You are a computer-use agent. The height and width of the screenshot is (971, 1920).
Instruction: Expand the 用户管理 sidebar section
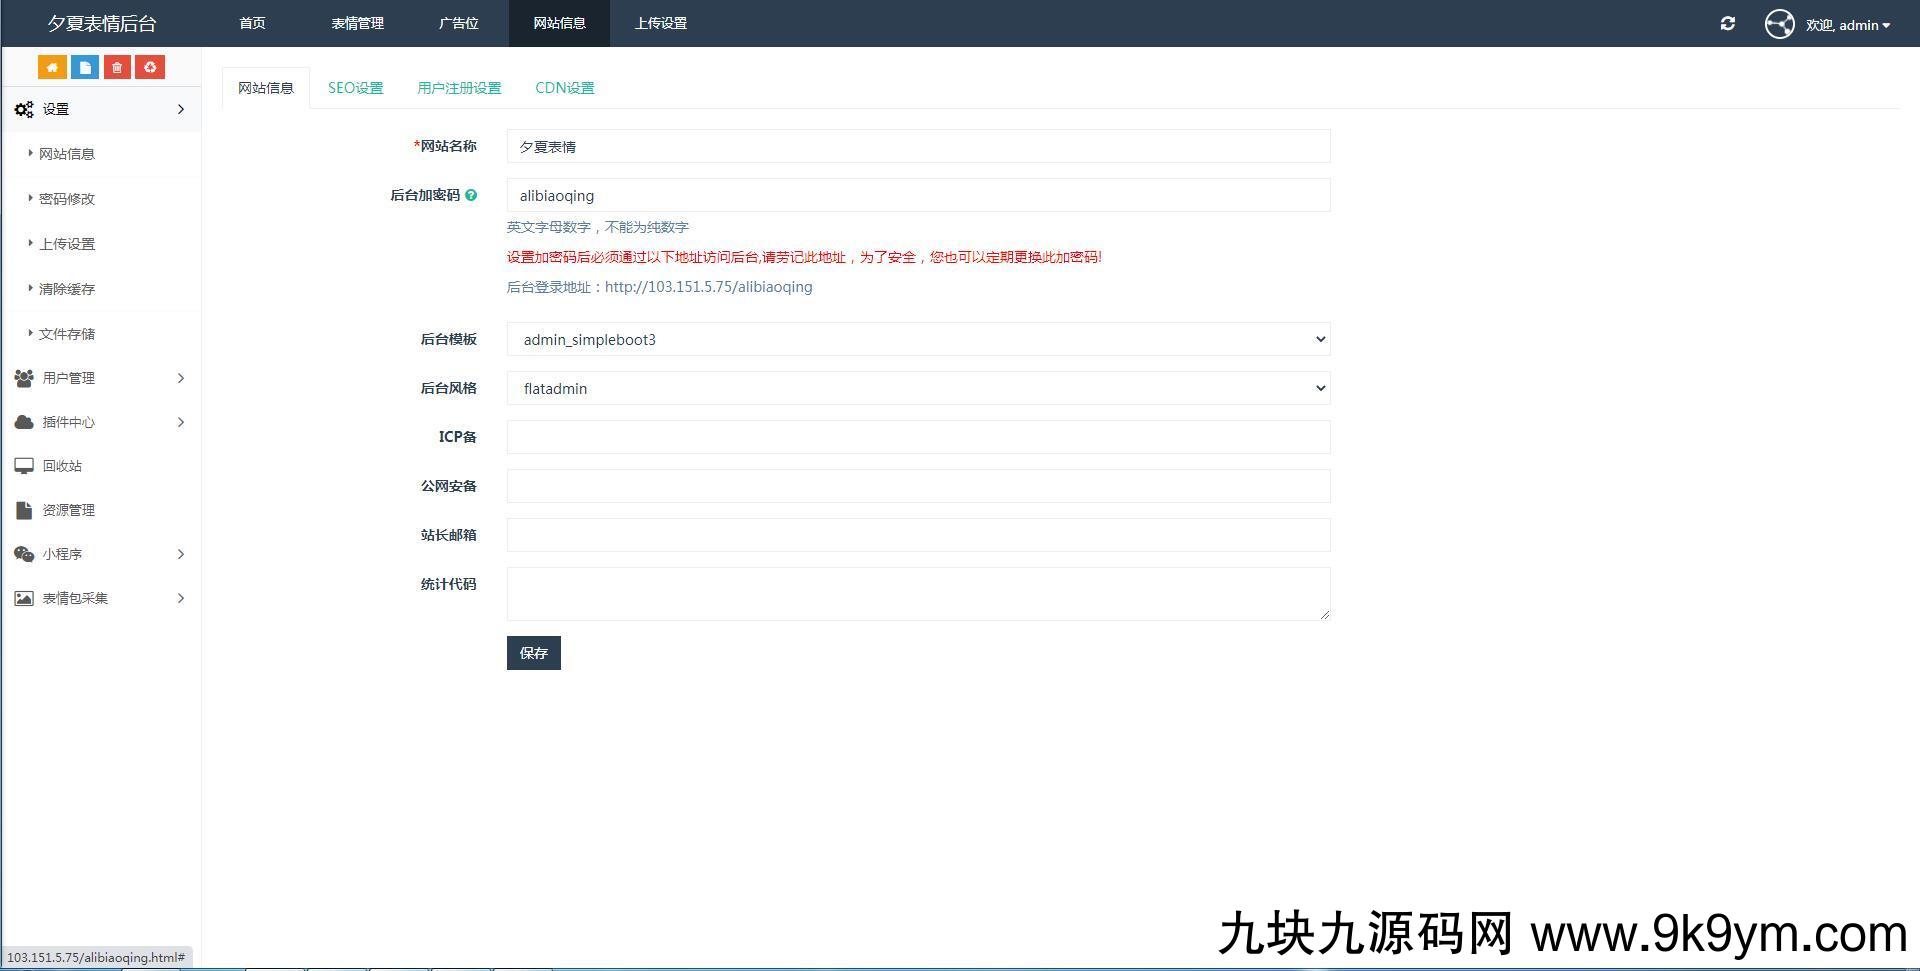click(100, 378)
